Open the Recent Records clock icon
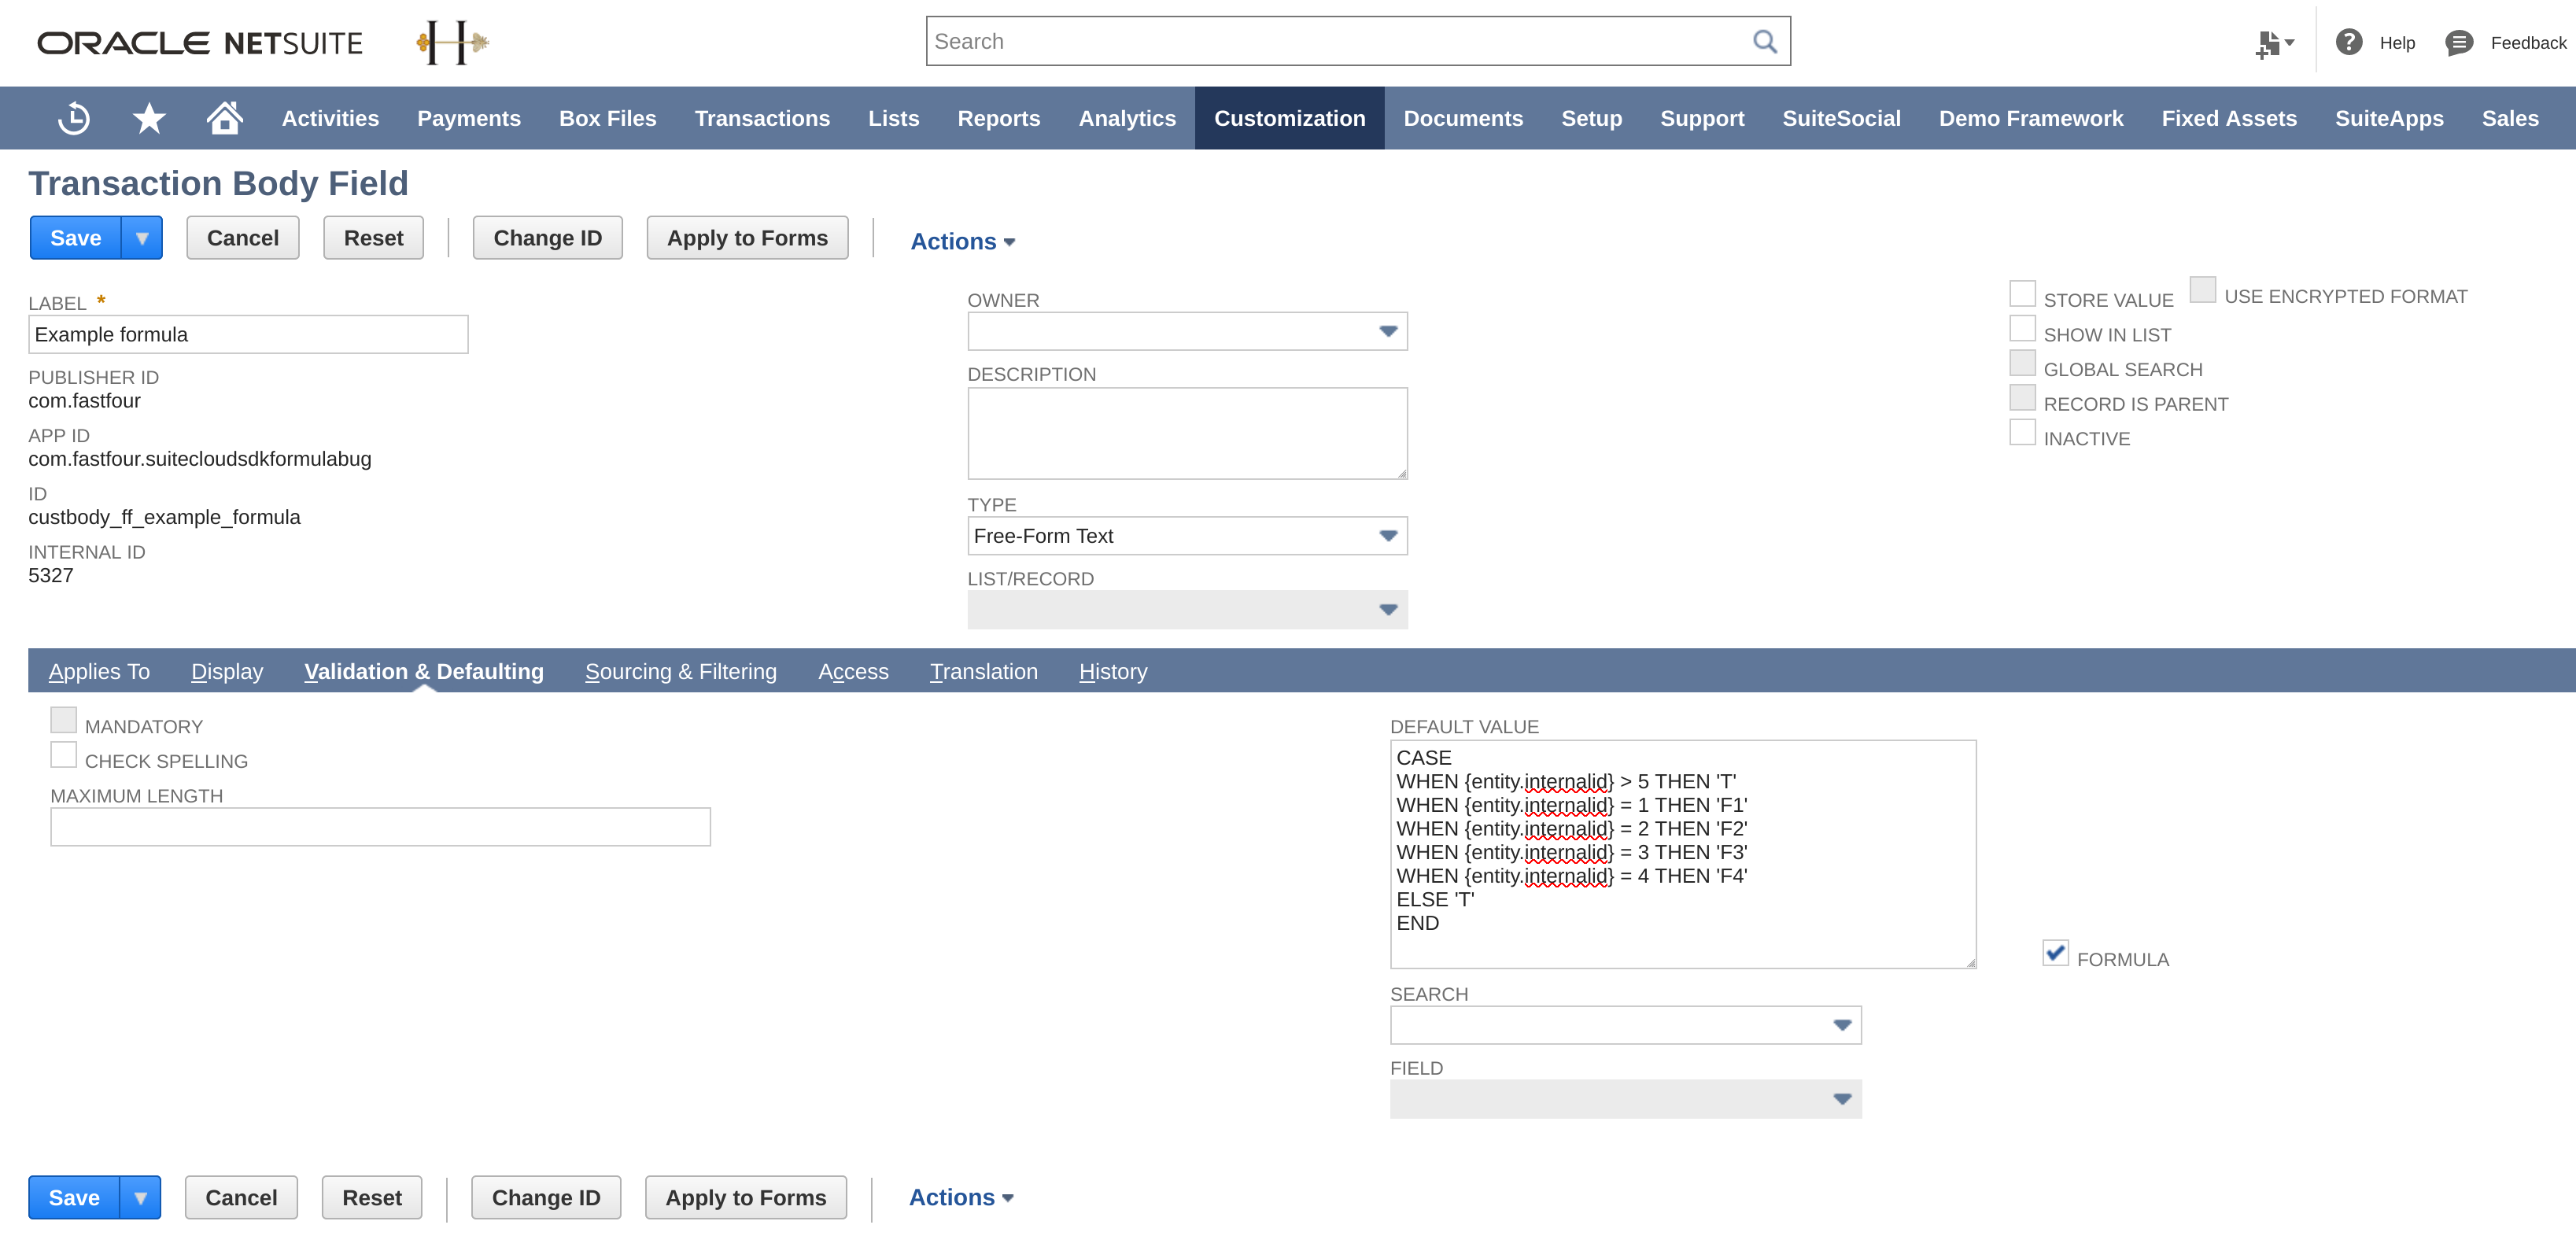The height and width of the screenshot is (1258, 2576). [74, 118]
